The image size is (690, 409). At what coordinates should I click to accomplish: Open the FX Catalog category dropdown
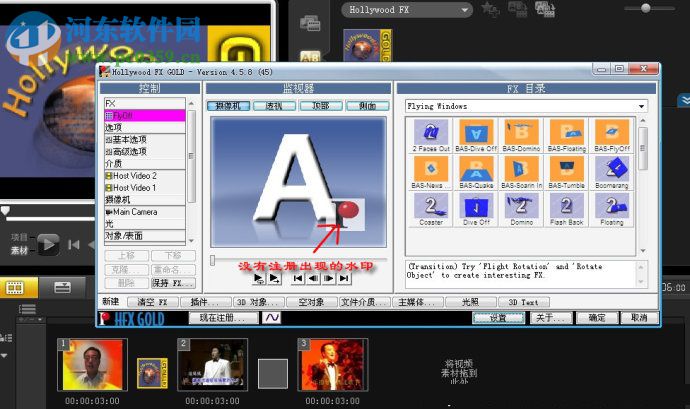[641, 106]
